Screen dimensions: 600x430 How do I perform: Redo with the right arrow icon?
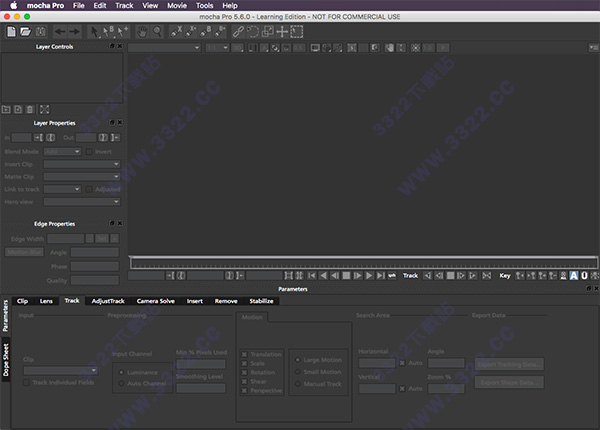[x=74, y=31]
